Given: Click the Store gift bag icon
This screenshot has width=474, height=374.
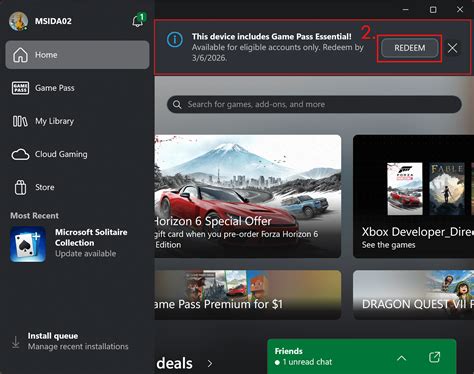Looking at the screenshot, I should click(20, 187).
